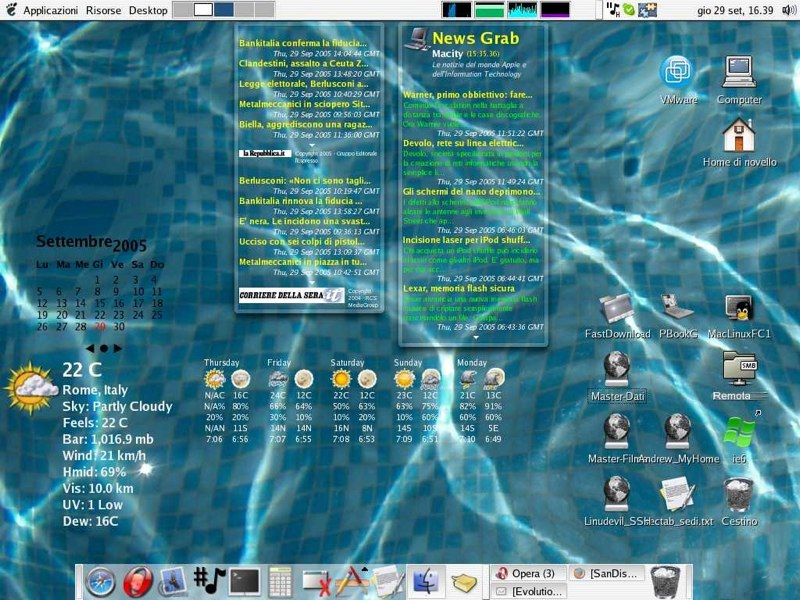Image resolution: width=800 pixels, height=600 pixels.
Task: Expand la Repubblica headlines with the down arrow
Action: [312, 145]
